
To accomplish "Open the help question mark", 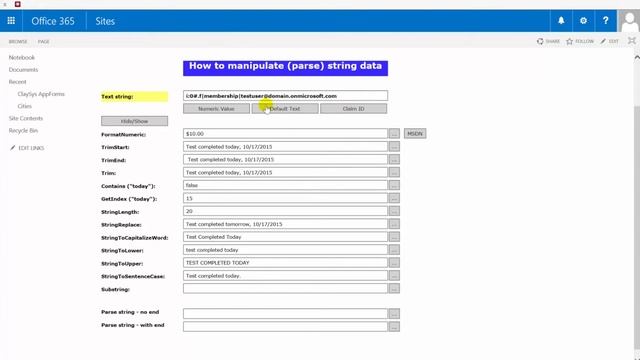I will [x=605, y=21].
